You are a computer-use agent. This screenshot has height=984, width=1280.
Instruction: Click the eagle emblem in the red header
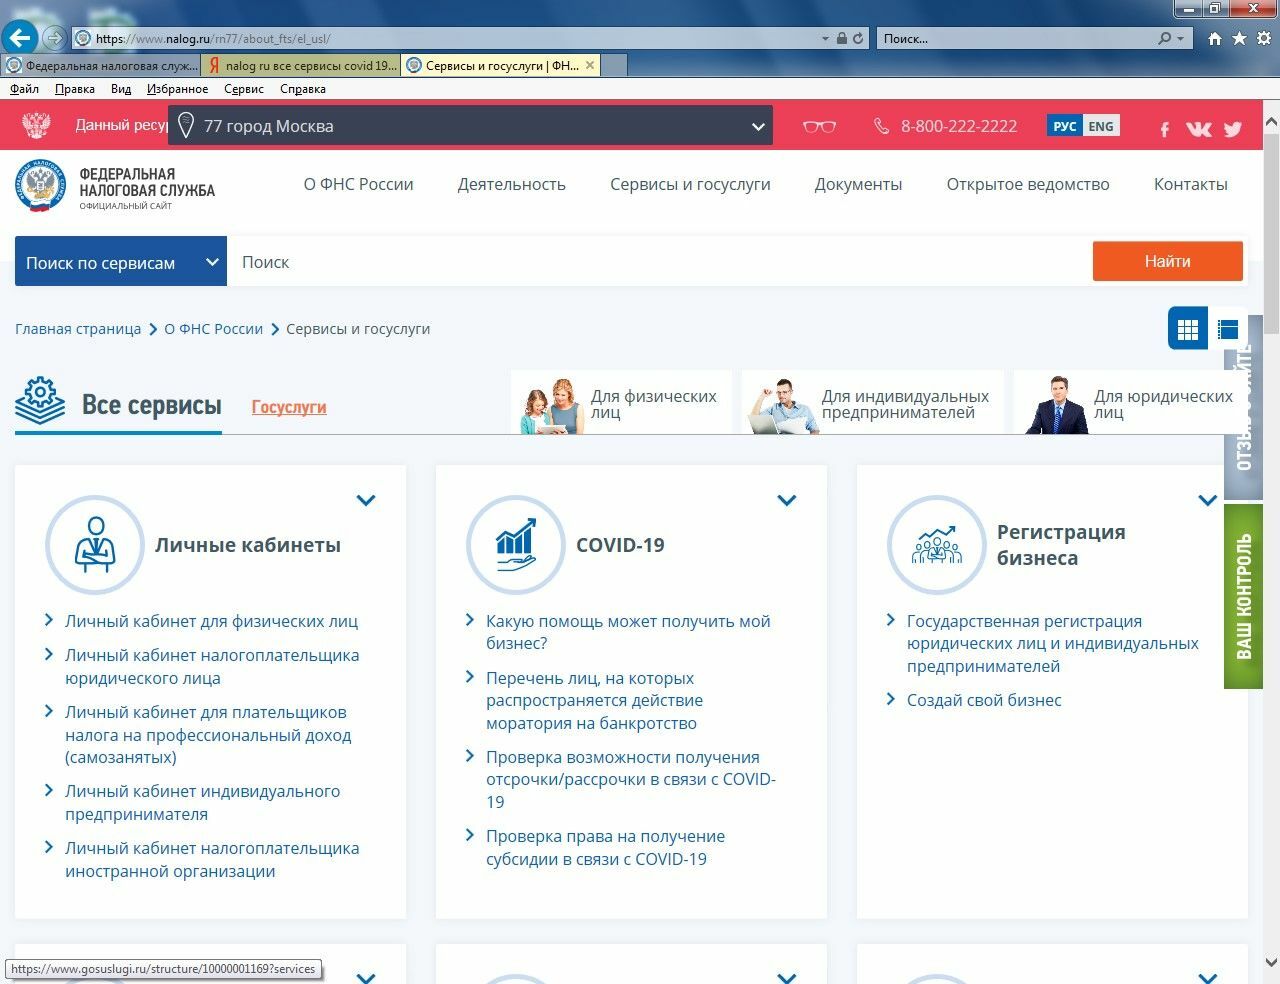tap(36, 126)
